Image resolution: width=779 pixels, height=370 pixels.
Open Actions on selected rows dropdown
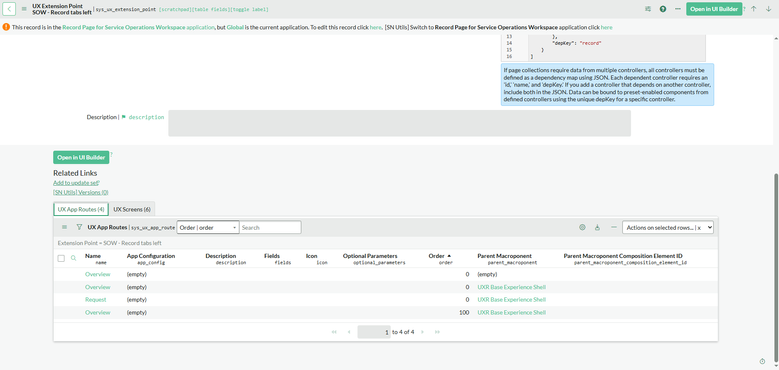[668, 227]
